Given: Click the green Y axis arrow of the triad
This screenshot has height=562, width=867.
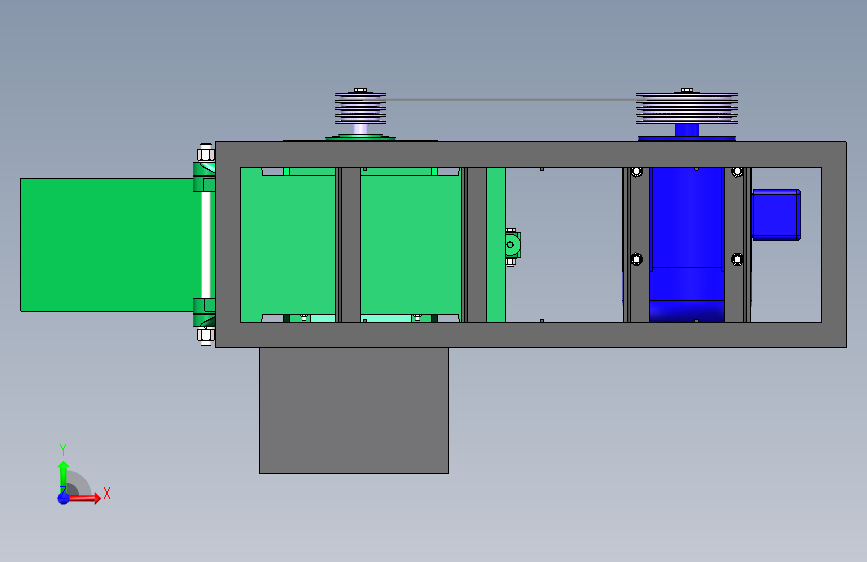Looking at the screenshot, I should [x=63, y=475].
